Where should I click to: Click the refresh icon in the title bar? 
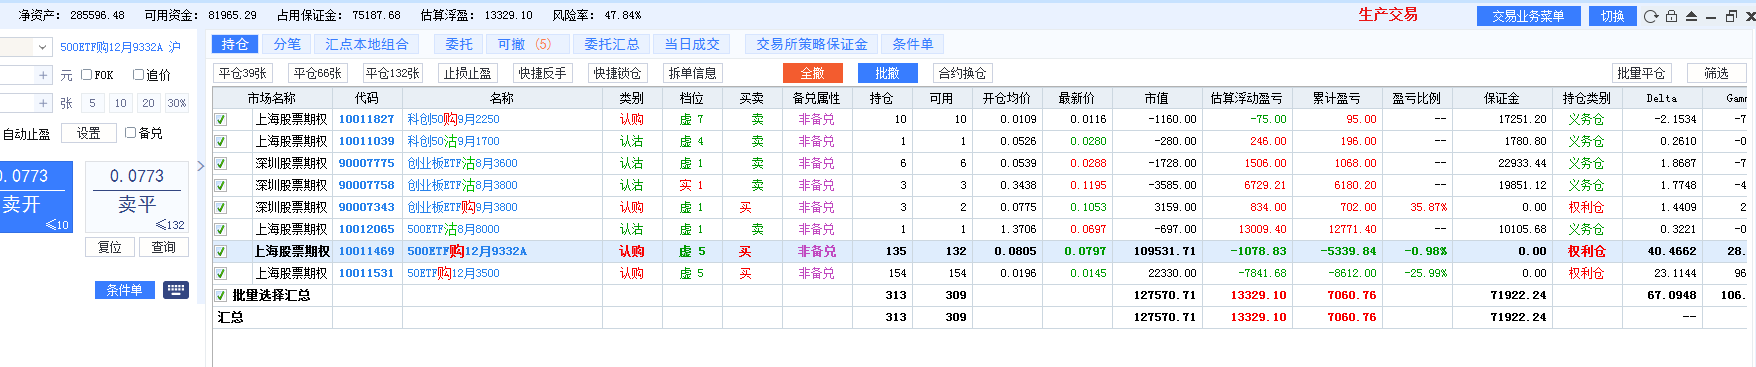(x=1651, y=16)
